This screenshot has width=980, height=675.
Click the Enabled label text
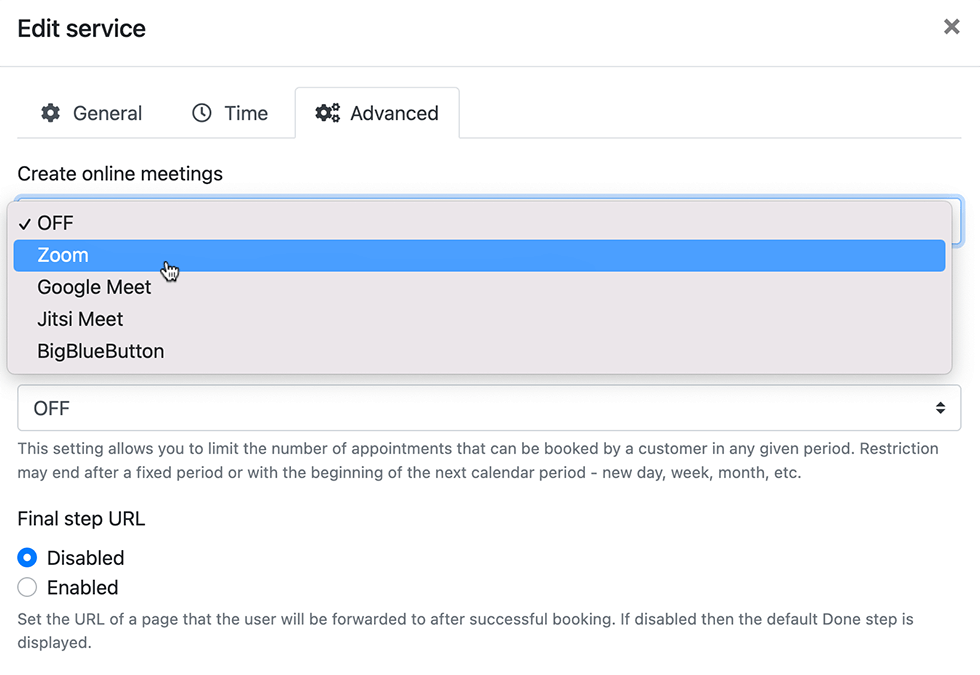pyautogui.click(x=83, y=588)
